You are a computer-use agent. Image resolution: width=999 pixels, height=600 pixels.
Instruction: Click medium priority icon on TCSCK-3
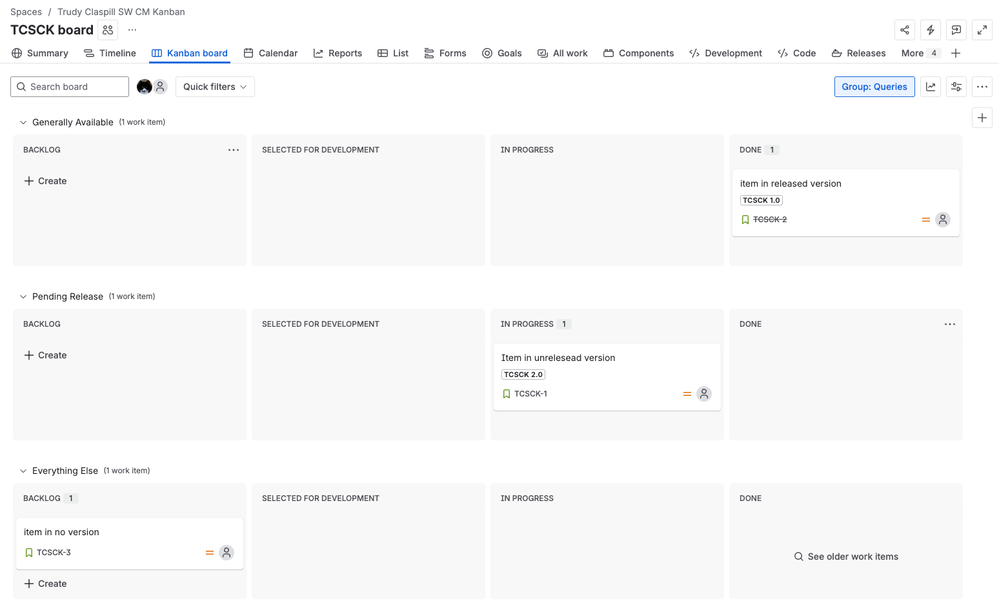click(210, 553)
